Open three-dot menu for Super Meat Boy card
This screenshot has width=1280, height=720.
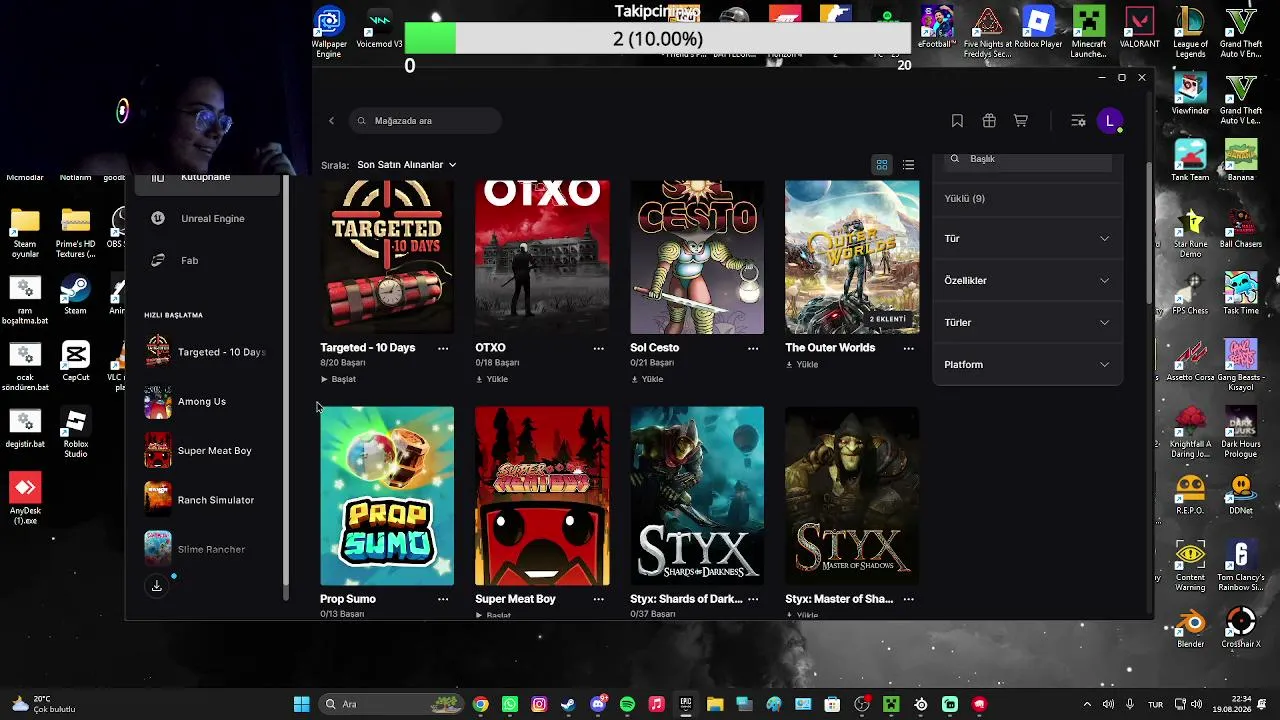click(x=598, y=600)
